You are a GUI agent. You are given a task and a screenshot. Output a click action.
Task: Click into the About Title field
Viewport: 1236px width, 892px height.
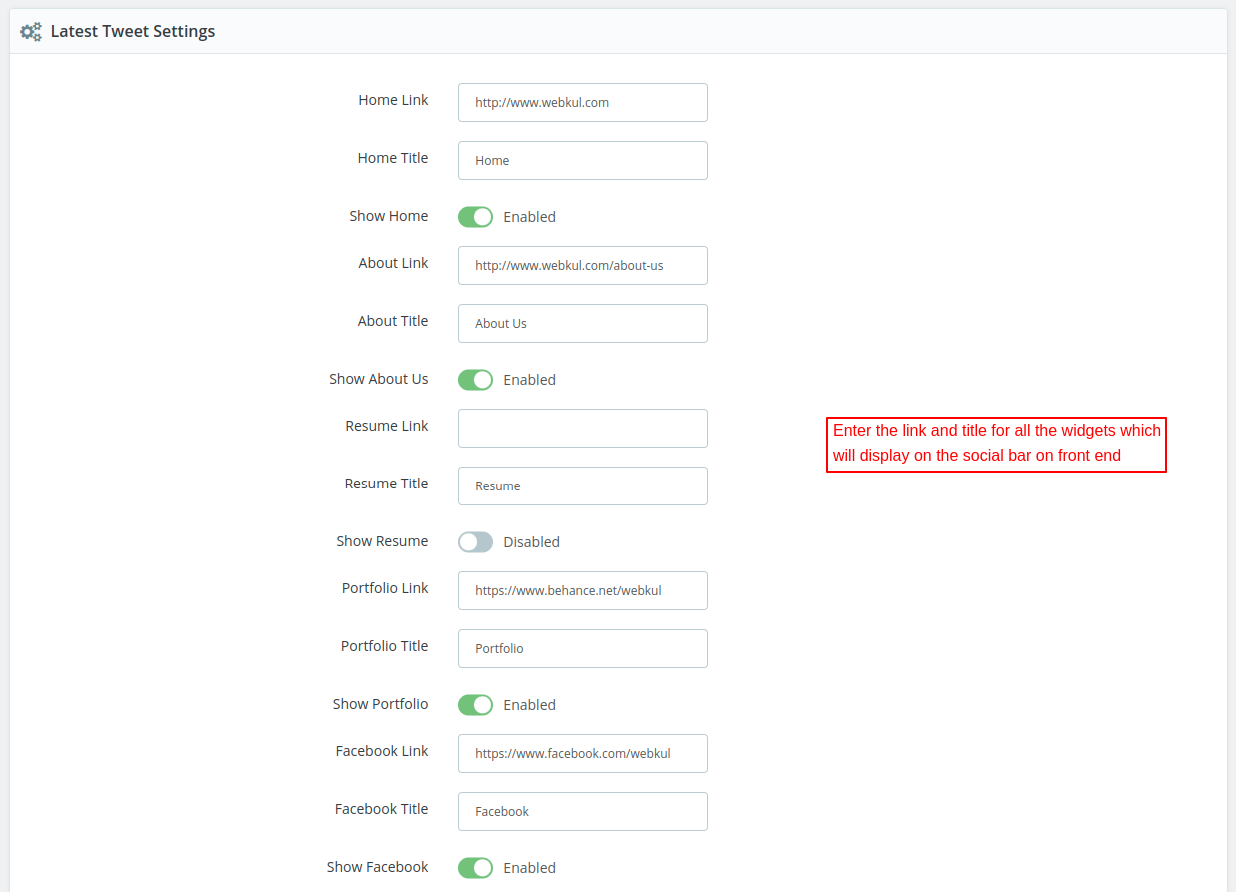click(x=583, y=323)
